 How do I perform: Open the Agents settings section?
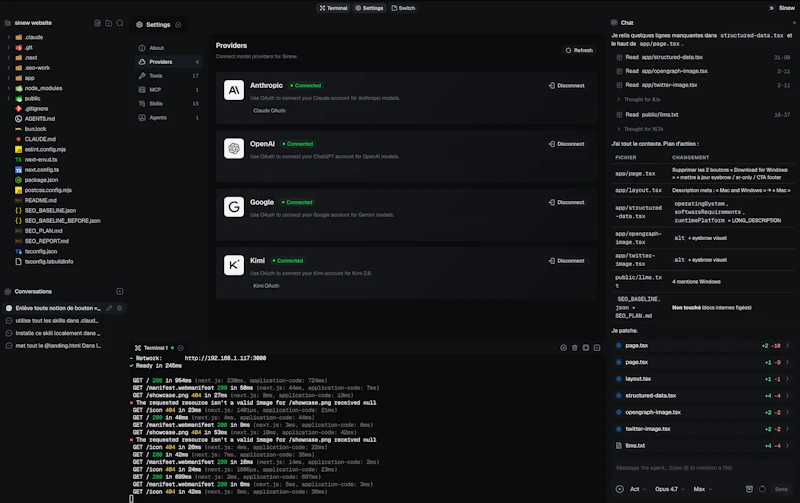pos(169,117)
